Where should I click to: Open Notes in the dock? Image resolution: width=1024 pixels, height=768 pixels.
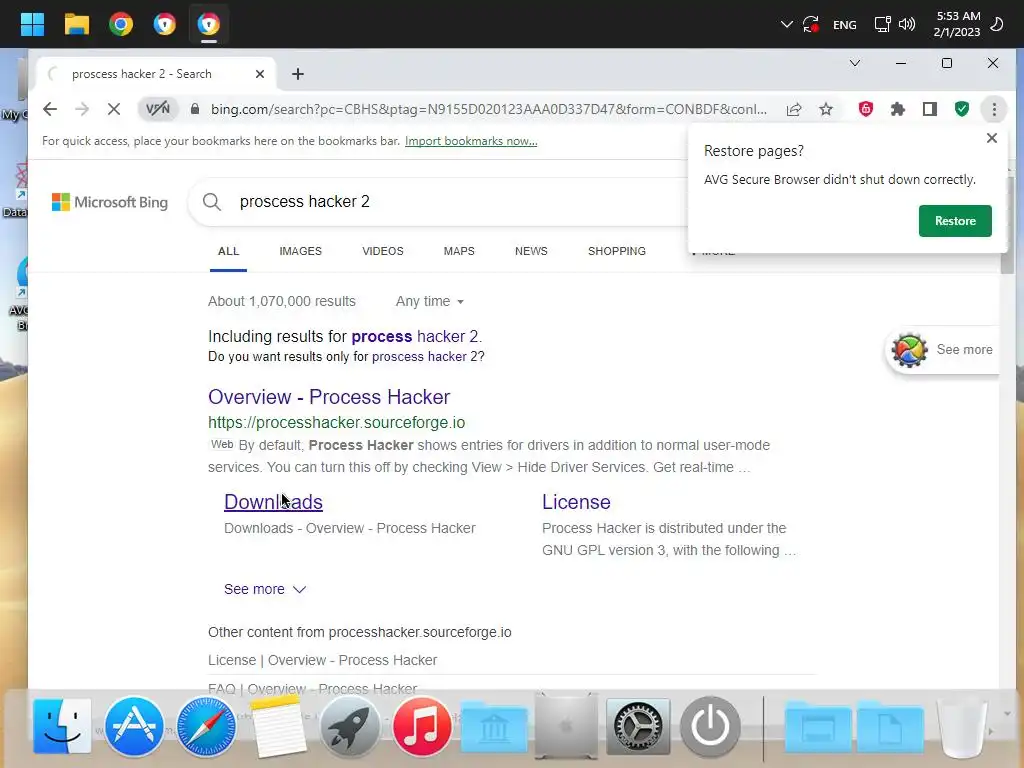[x=278, y=726]
